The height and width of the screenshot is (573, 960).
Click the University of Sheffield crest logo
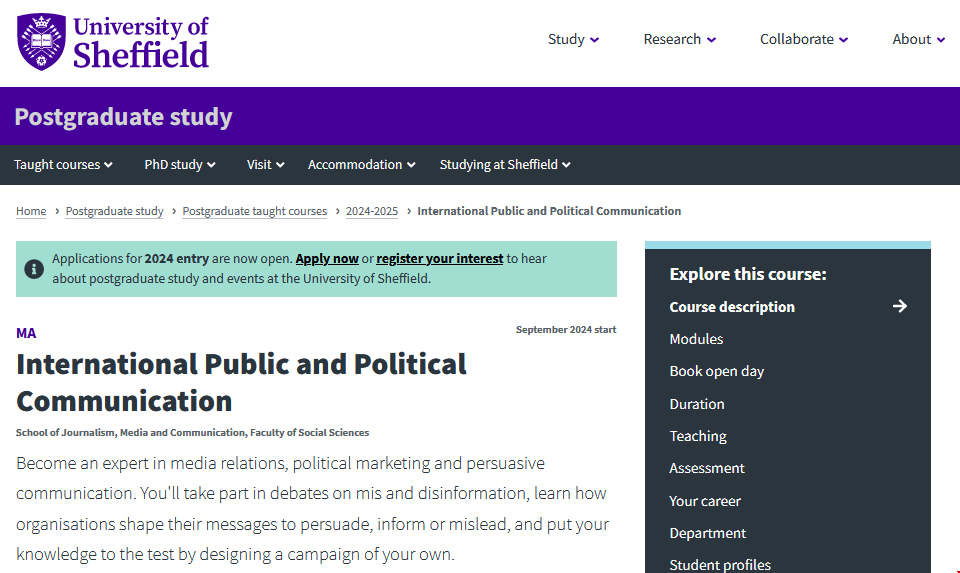41,42
